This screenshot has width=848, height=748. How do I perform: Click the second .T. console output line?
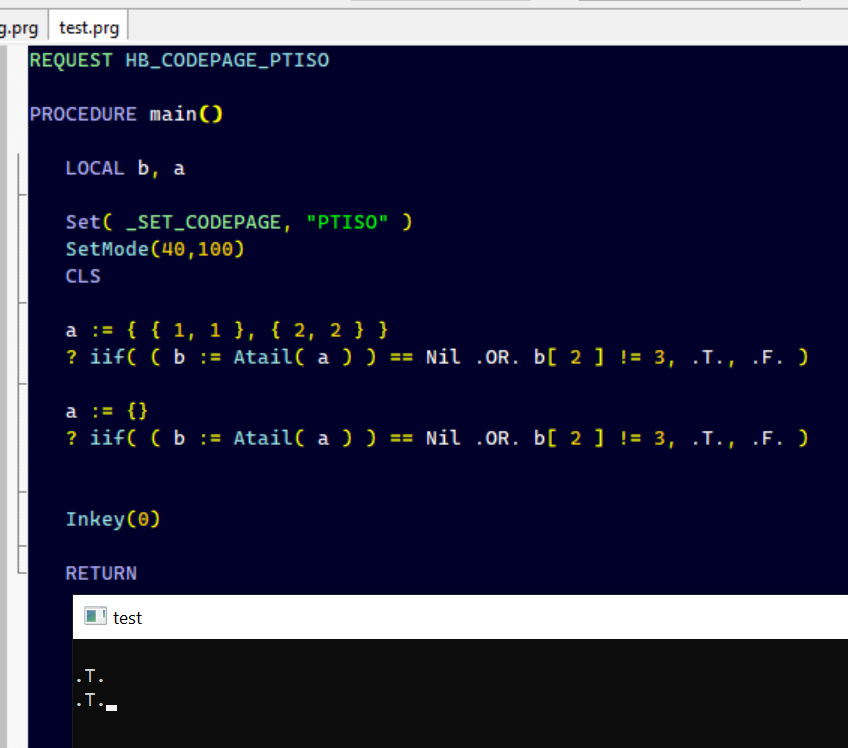click(x=89, y=701)
